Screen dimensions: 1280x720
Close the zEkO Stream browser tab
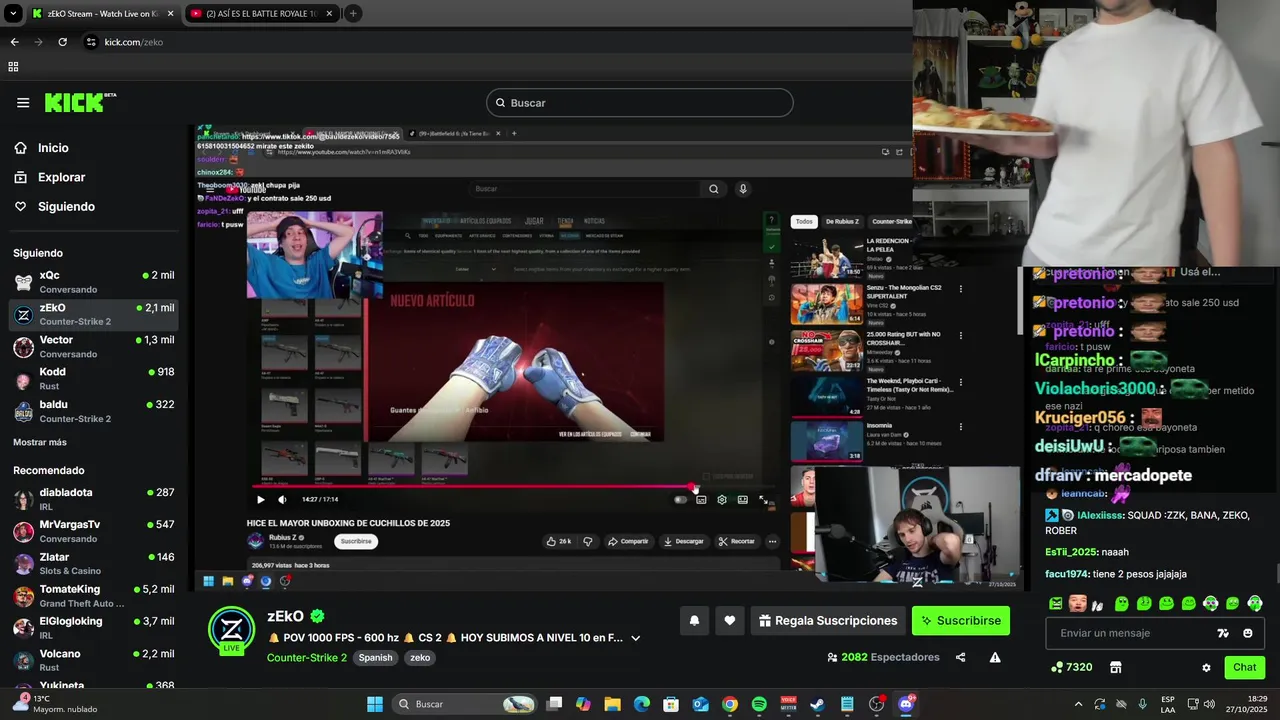click(170, 13)
